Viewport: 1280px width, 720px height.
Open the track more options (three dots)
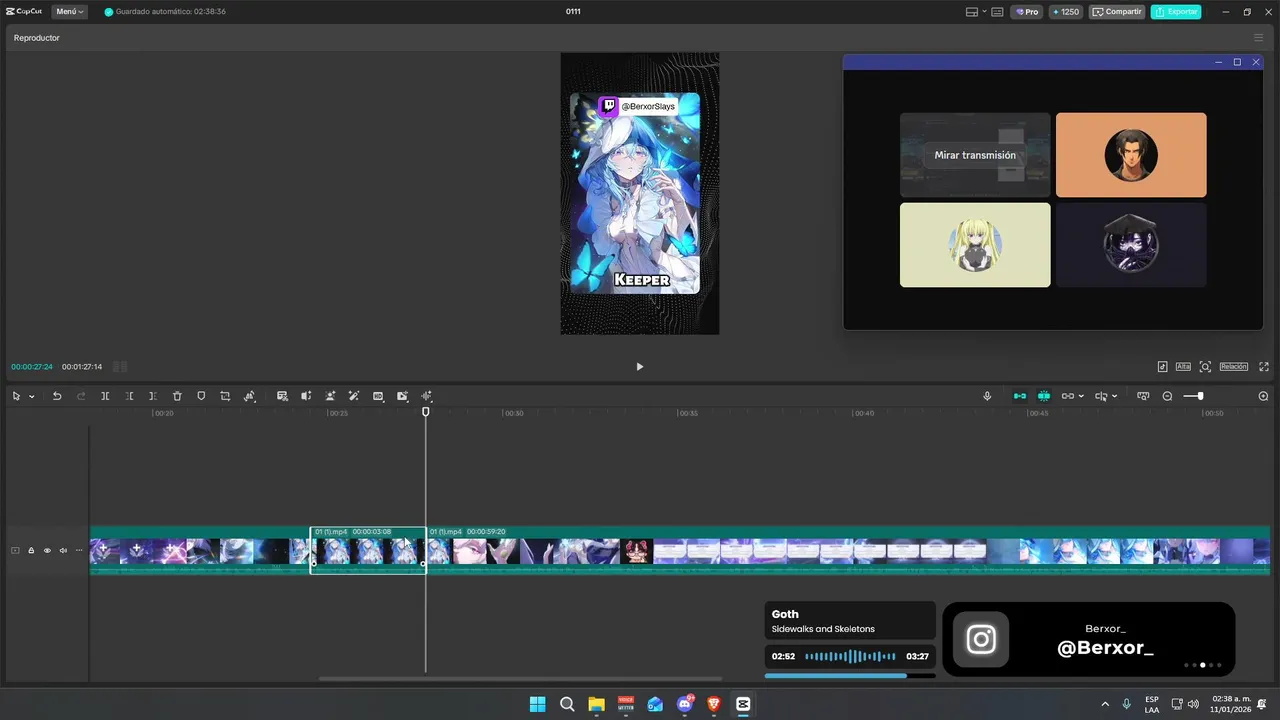[x=79, y=550]
